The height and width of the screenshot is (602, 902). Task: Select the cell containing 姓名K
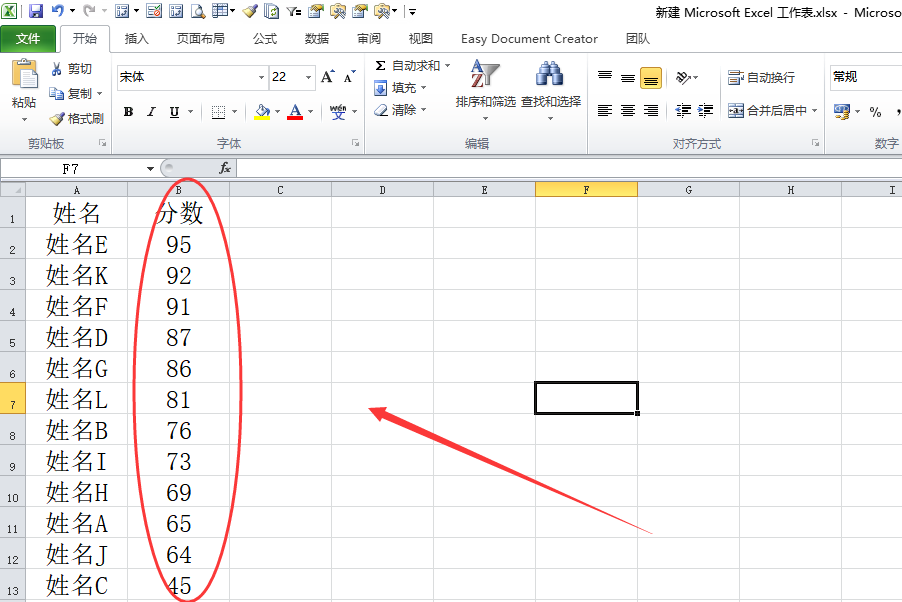tap(77, 275)
